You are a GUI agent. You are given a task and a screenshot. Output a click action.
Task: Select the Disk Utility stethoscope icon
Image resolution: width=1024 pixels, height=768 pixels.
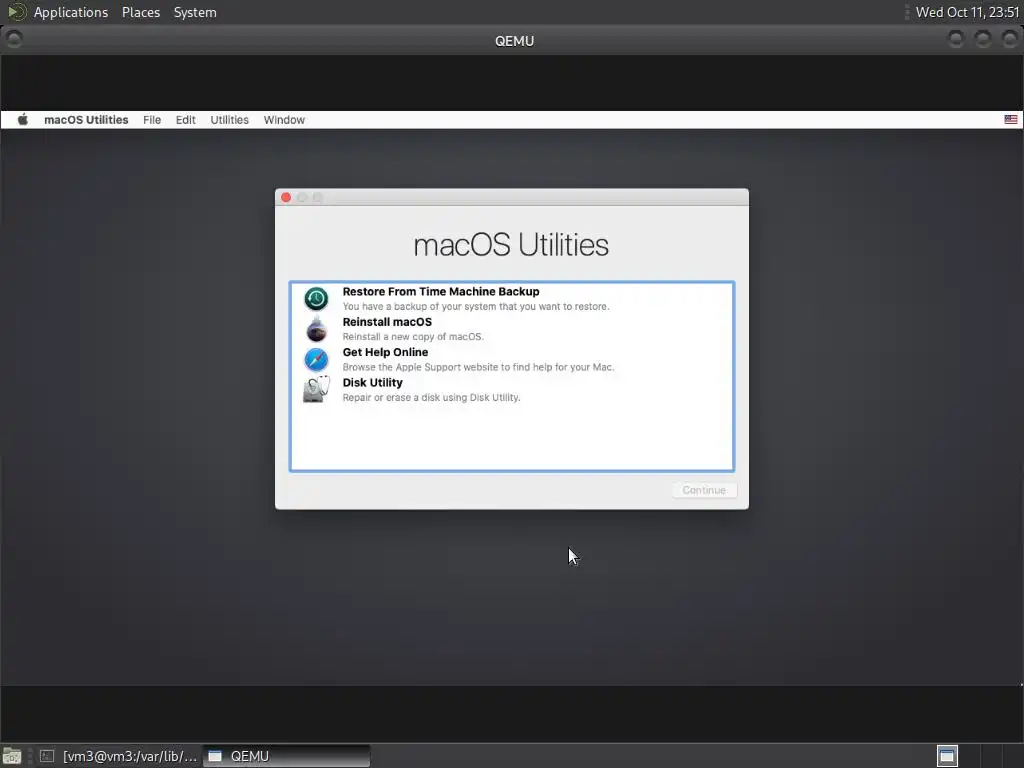[x=316, y=389]
